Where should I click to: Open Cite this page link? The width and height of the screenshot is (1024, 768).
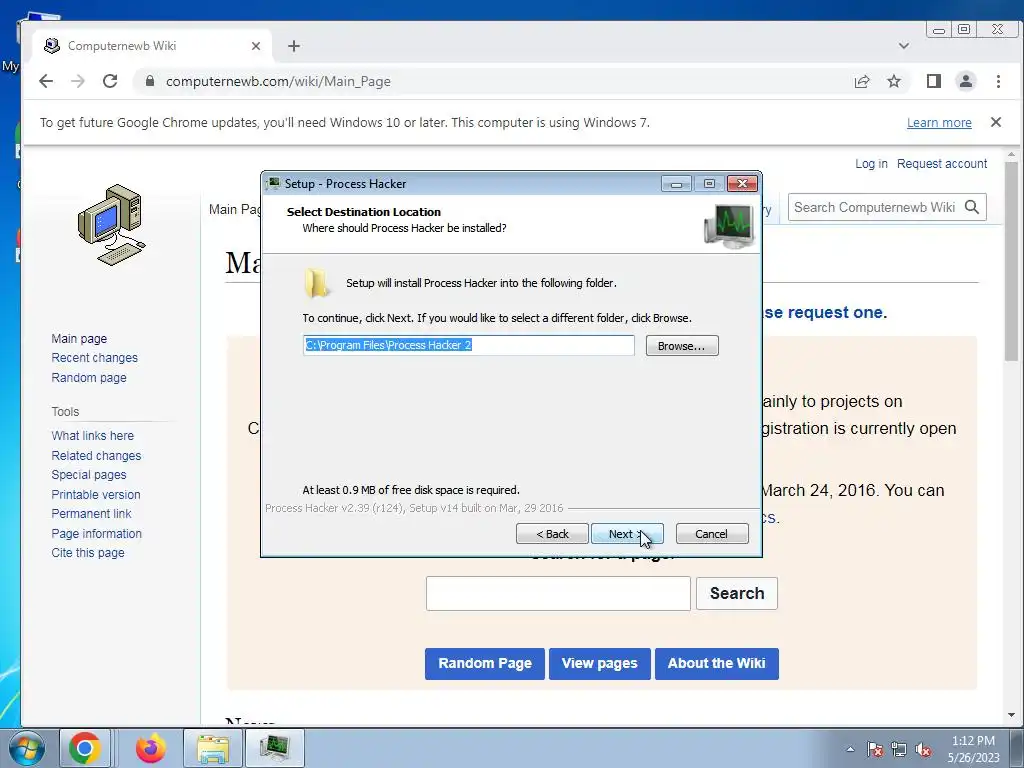point(88,552)
